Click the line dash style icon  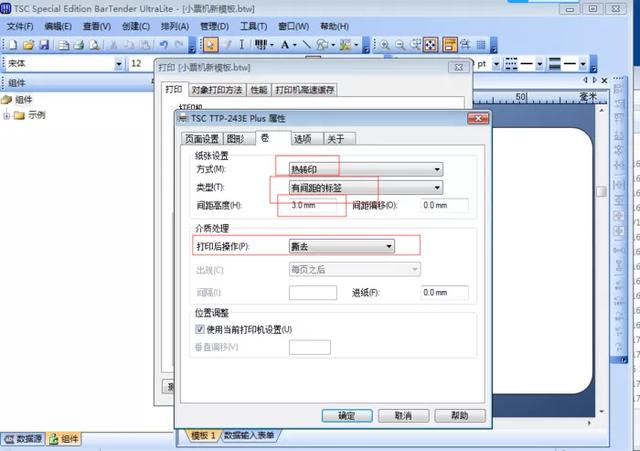pyautogui.click(x=511, y=64)
